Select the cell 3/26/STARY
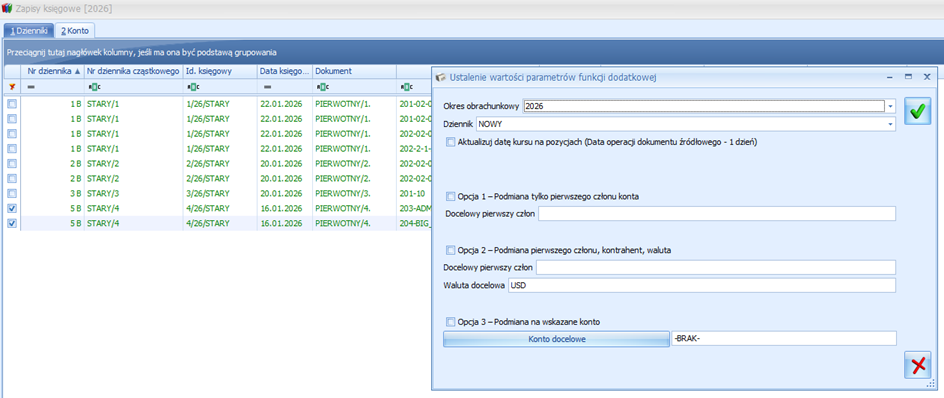This screenshot has height=398, width=944. (220, 193)
